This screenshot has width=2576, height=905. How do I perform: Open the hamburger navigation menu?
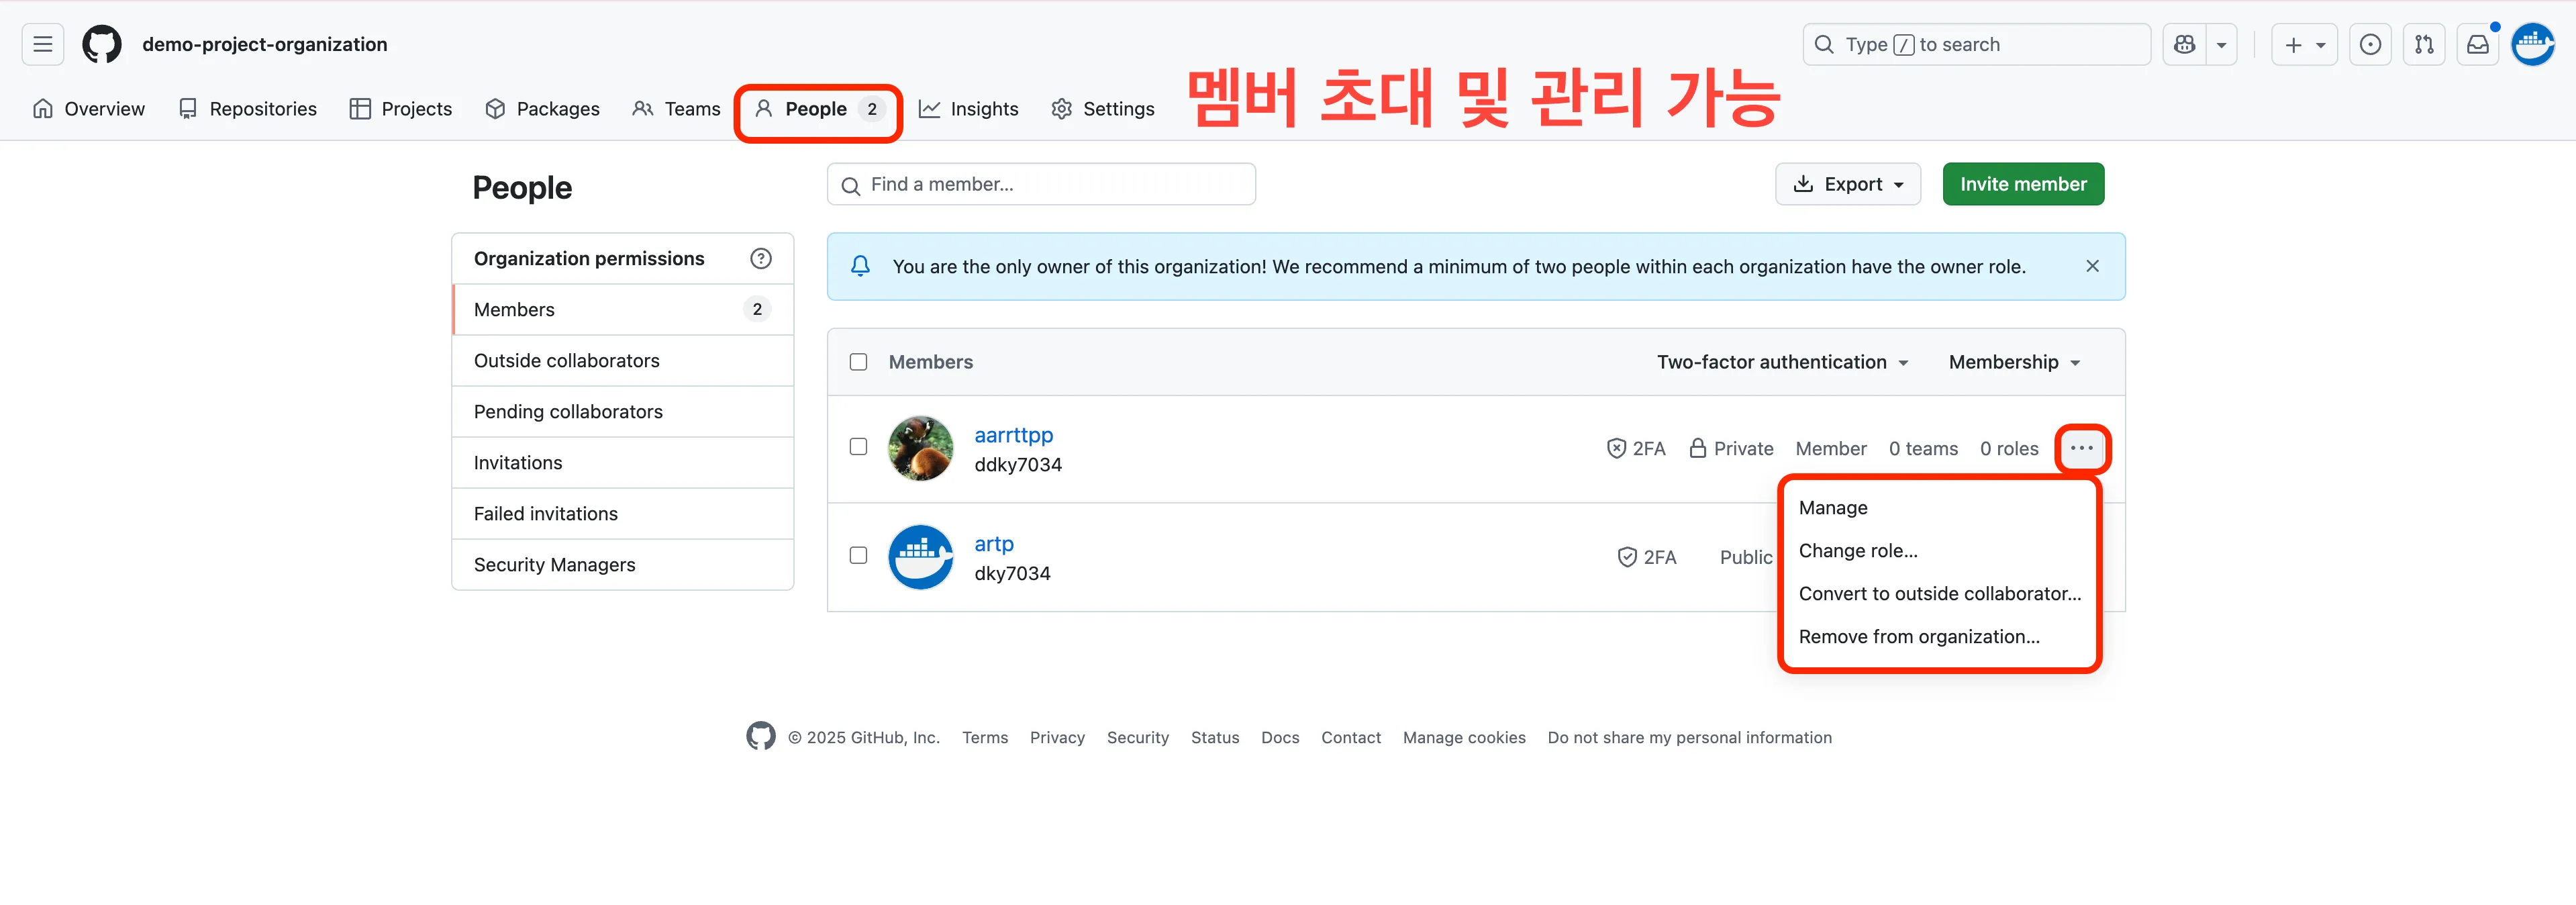(x=42, y=44)
